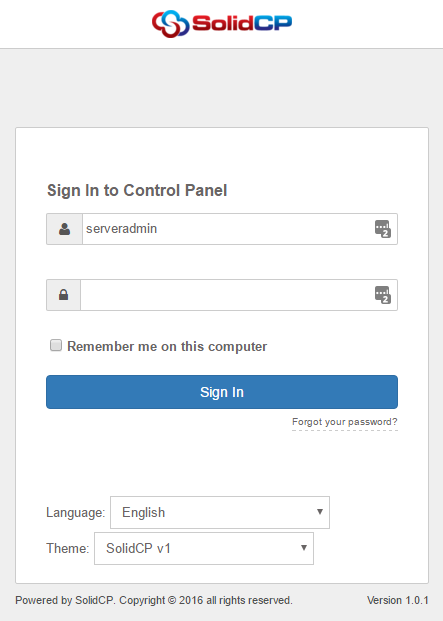The height and width of the screenshot is (621, 443).
Task: Open password manager icon in username field
Action: click(x=383, y=229)
